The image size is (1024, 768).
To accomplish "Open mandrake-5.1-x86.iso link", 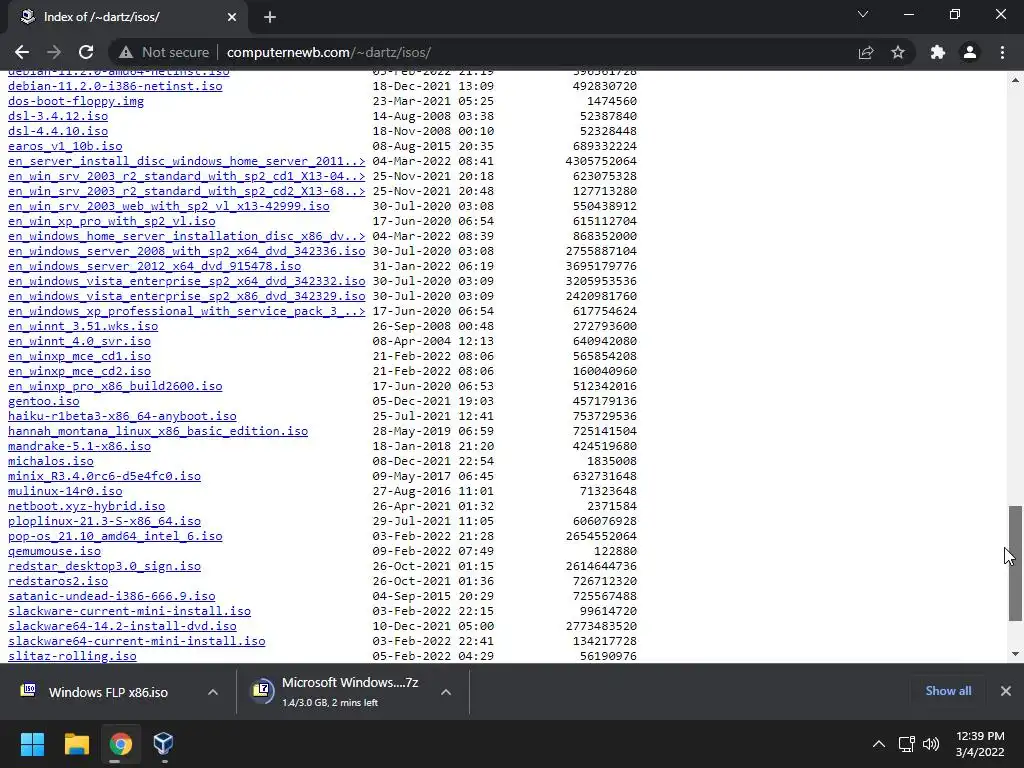I will pyautogui.click(x=79, y=447).
